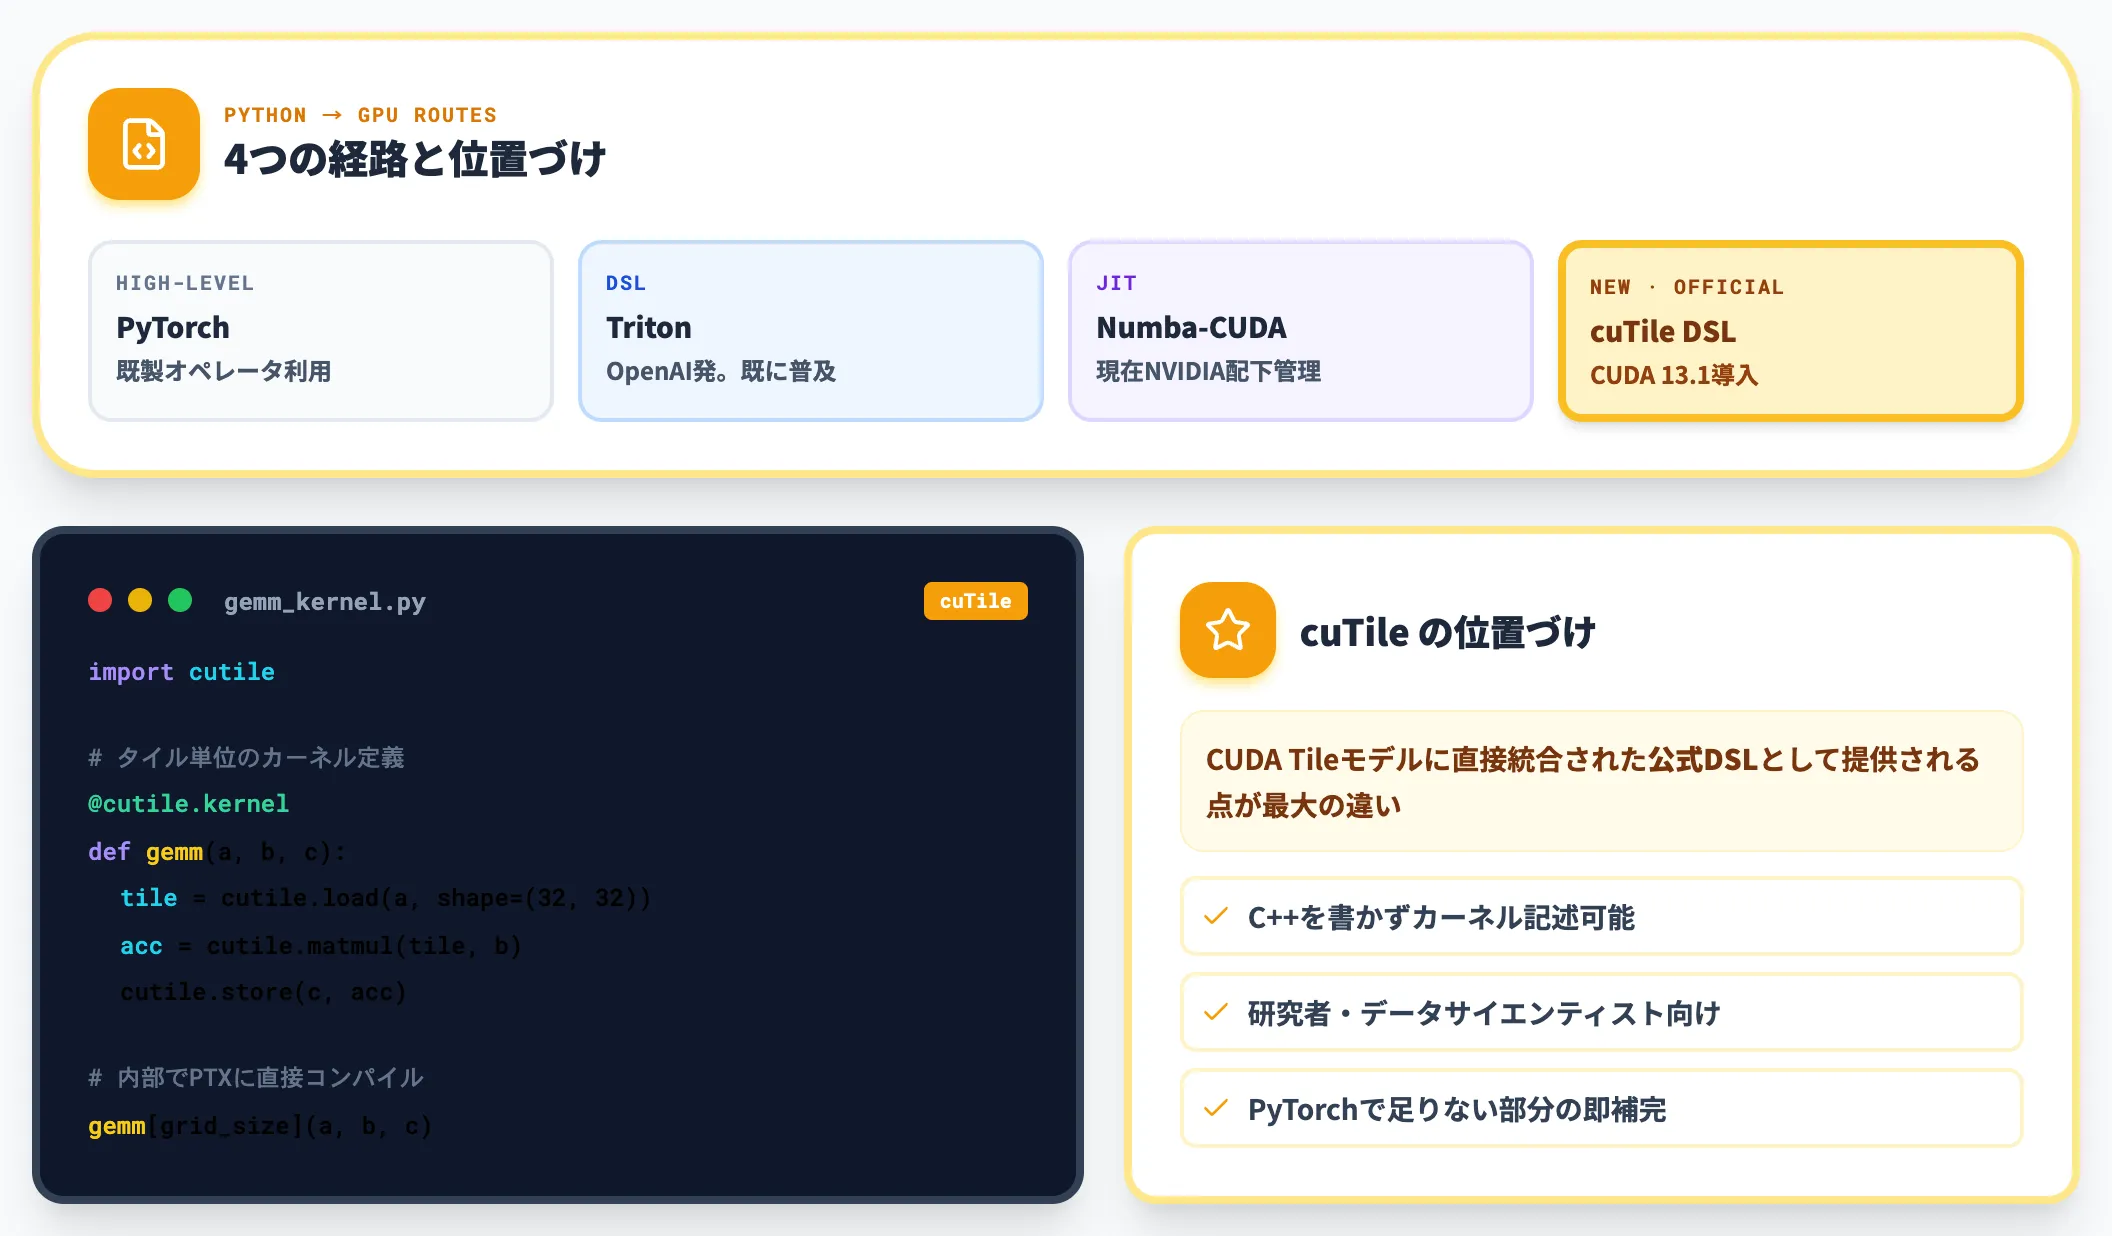Select the Triton DSL card
The image size is (2112, 1236).
tap(811, 331)
